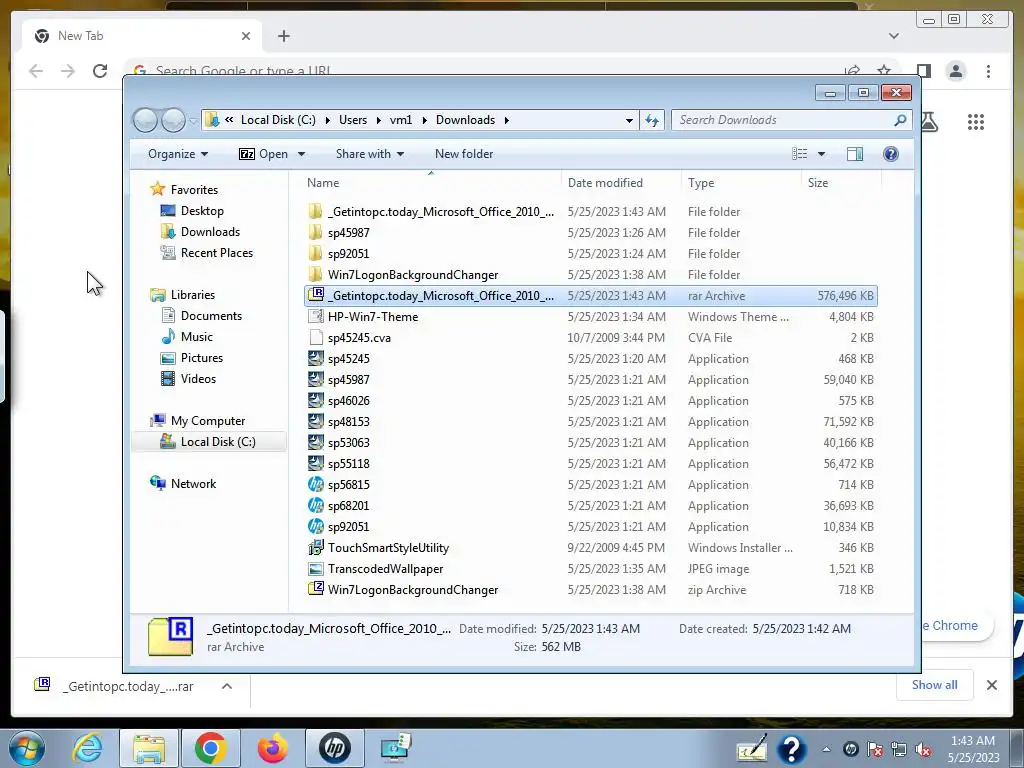Select the Pictures library
The image size is (1024, 768).
201,358
